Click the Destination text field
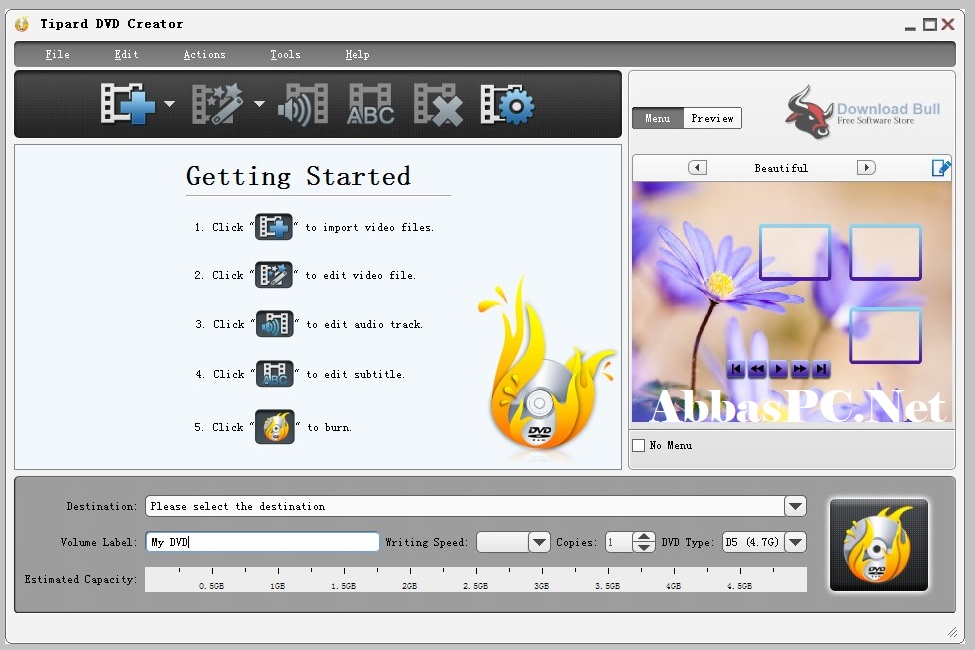975x650 pixels. (465, 506)
